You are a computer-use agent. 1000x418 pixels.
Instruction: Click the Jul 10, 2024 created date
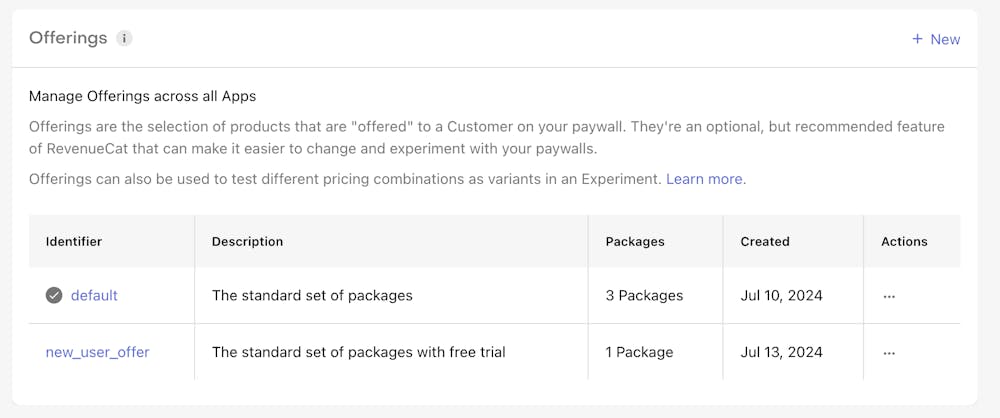click(x=781, y=295)
